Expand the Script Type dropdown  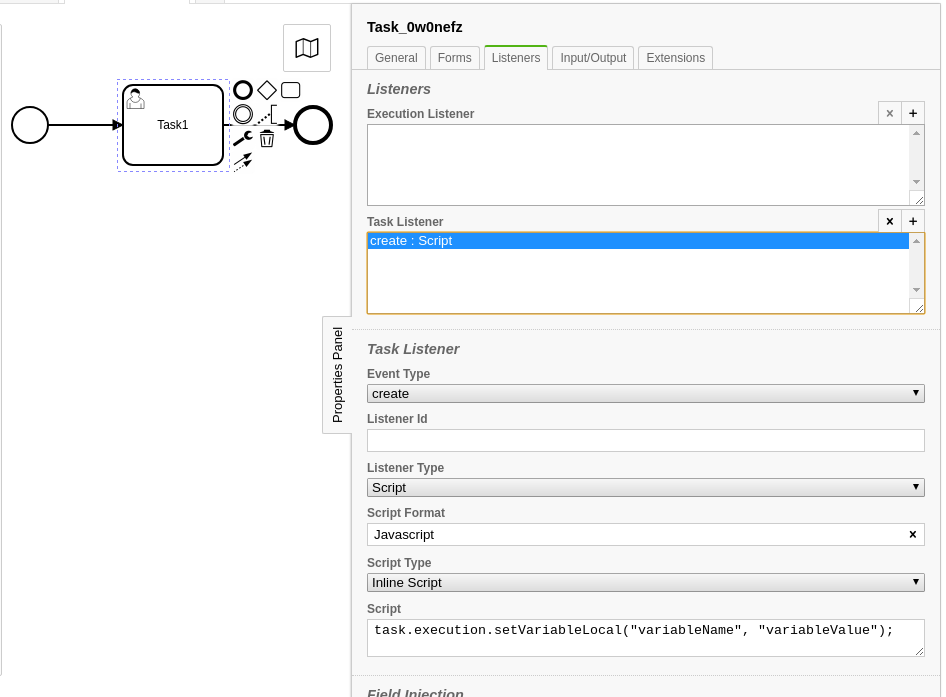[645, 582]
